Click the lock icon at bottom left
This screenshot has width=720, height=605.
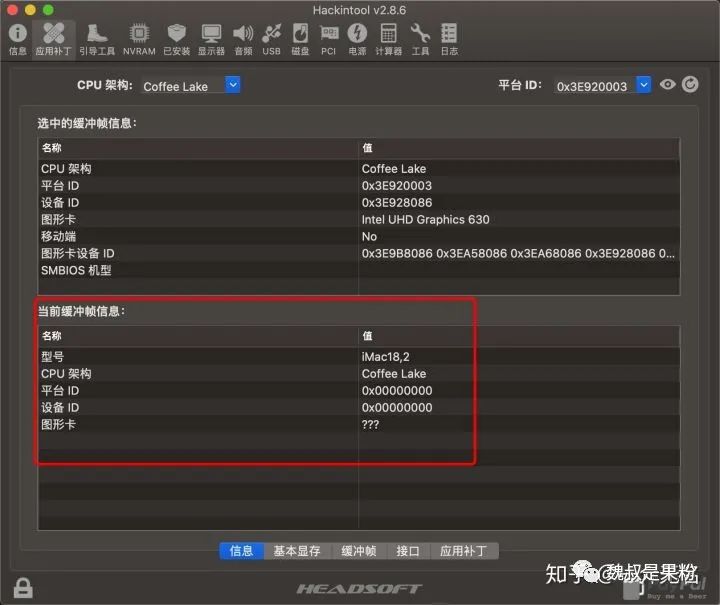[23, 588]
